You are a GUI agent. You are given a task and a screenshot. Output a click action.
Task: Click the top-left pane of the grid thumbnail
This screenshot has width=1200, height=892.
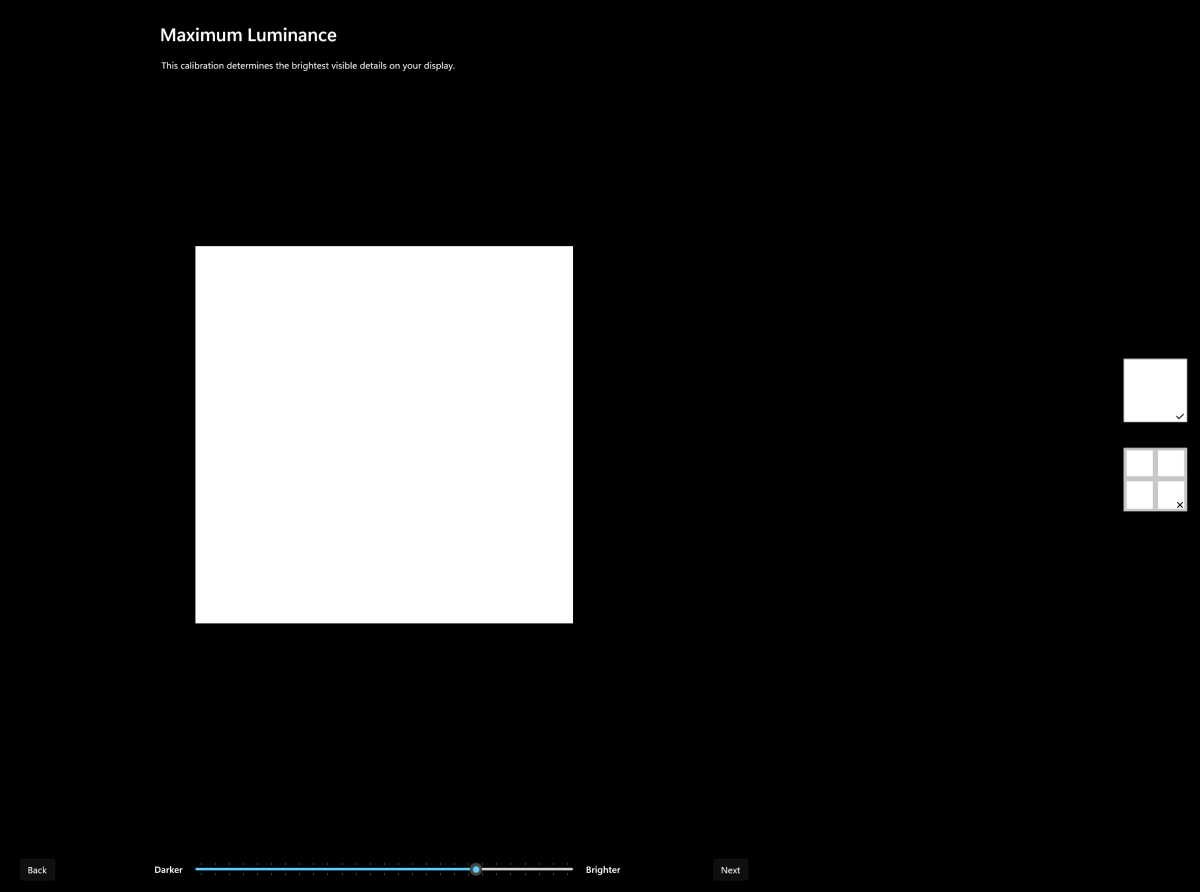click(1140, 464)
